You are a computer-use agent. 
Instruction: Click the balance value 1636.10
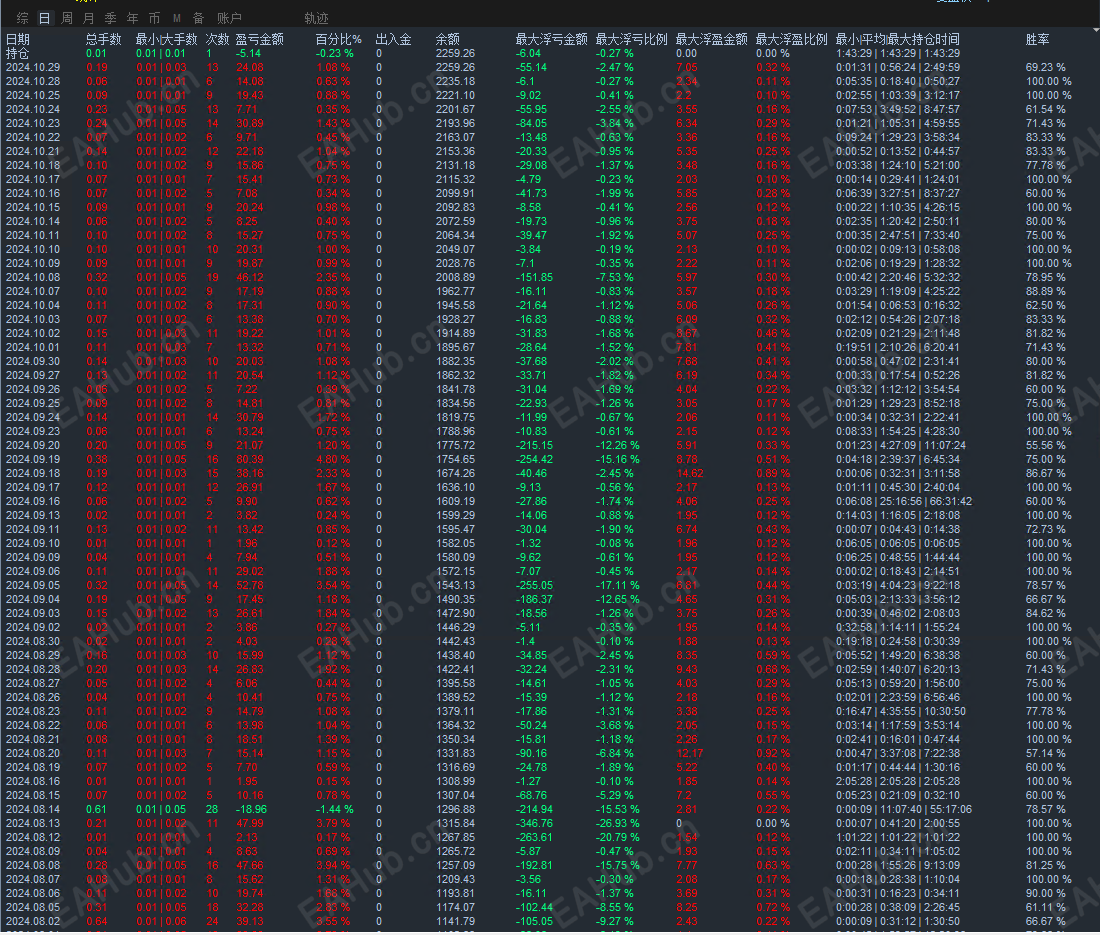click(455, 487)
